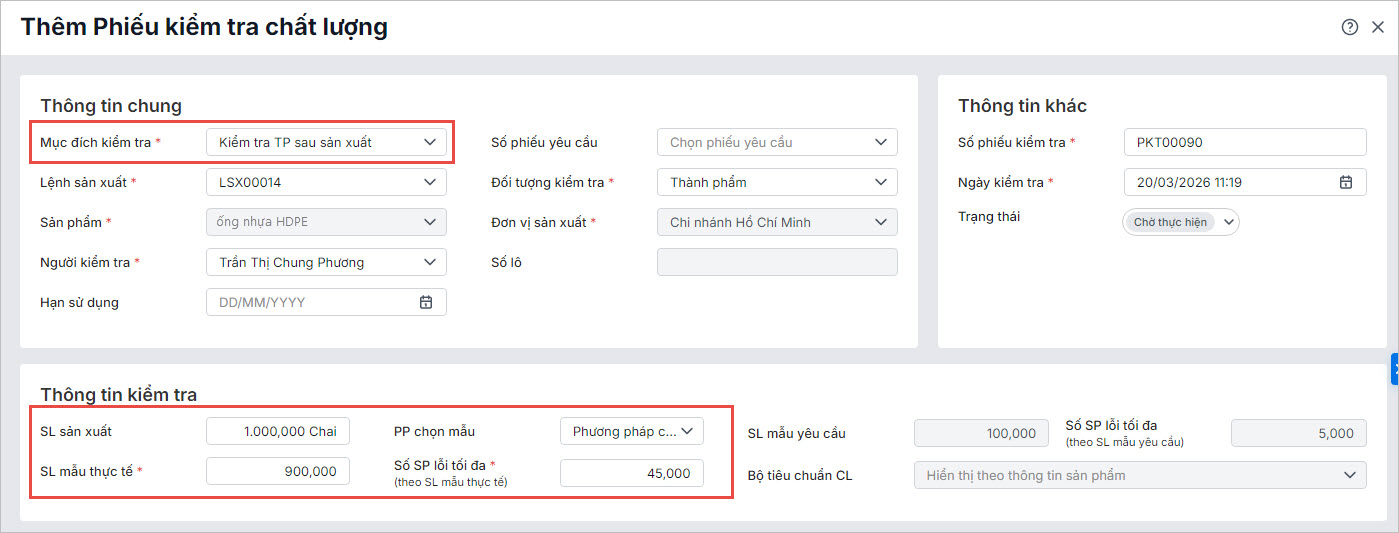Expand the blue side panel handle
The width and height of the screenshot is (1399, 533).
point(1394,369)
